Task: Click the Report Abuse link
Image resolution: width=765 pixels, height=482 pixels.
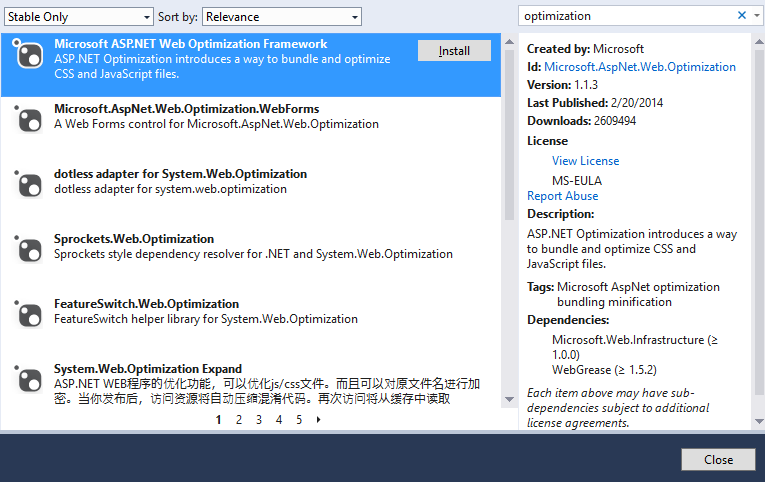Action: (x=563, y=196)
